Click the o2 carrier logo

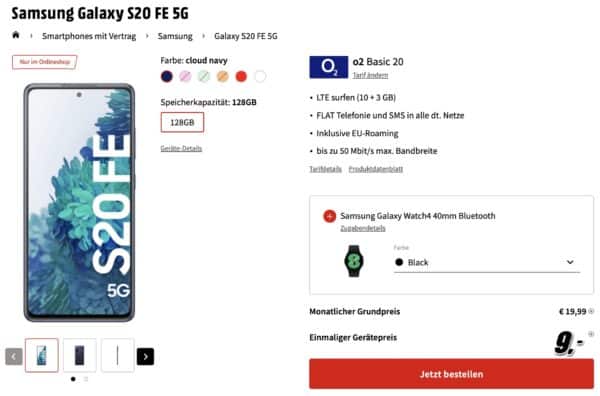point(329,67)
